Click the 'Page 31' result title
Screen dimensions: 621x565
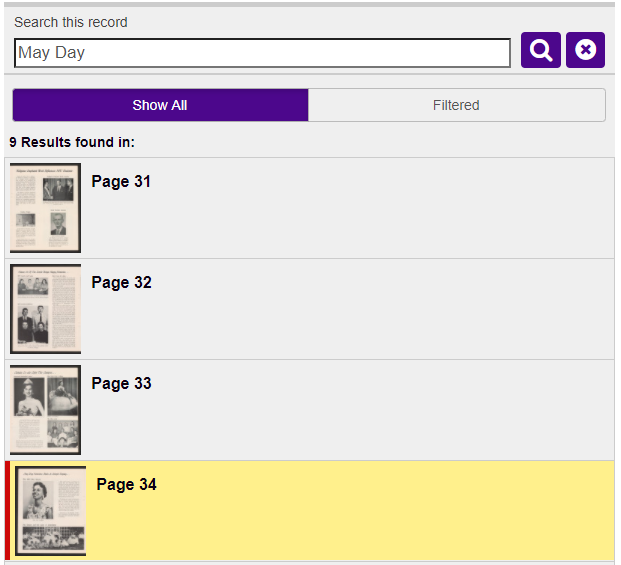tap(121, 182)
